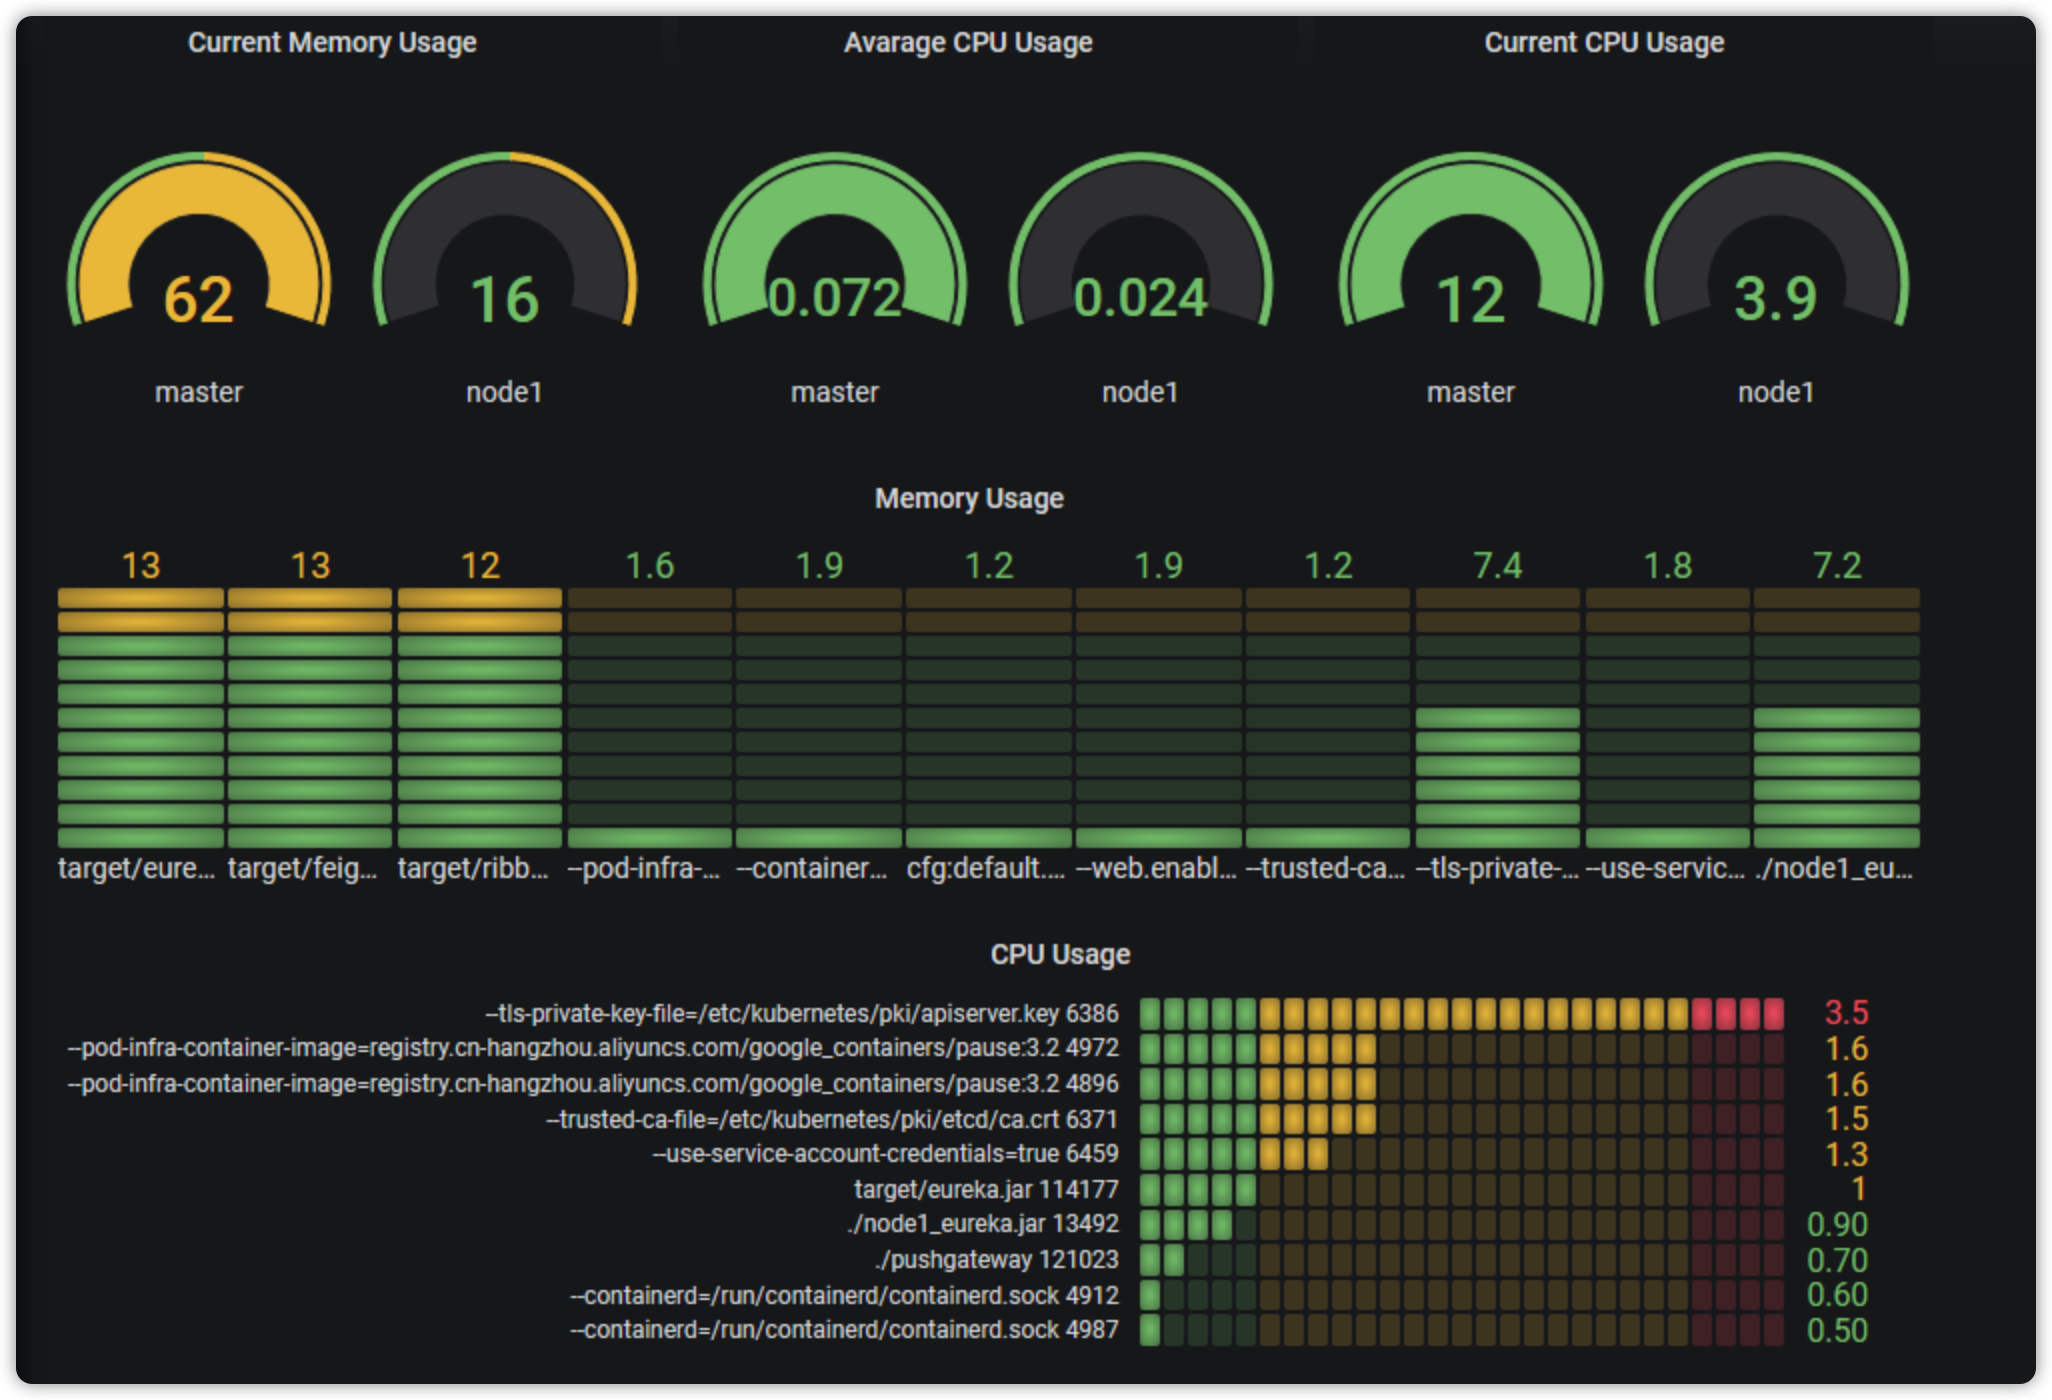Click the 0.70 CPU usage value
Image resolution: width=2052 pixels, height=1400 pixels.
[x=1837, y=1260]
